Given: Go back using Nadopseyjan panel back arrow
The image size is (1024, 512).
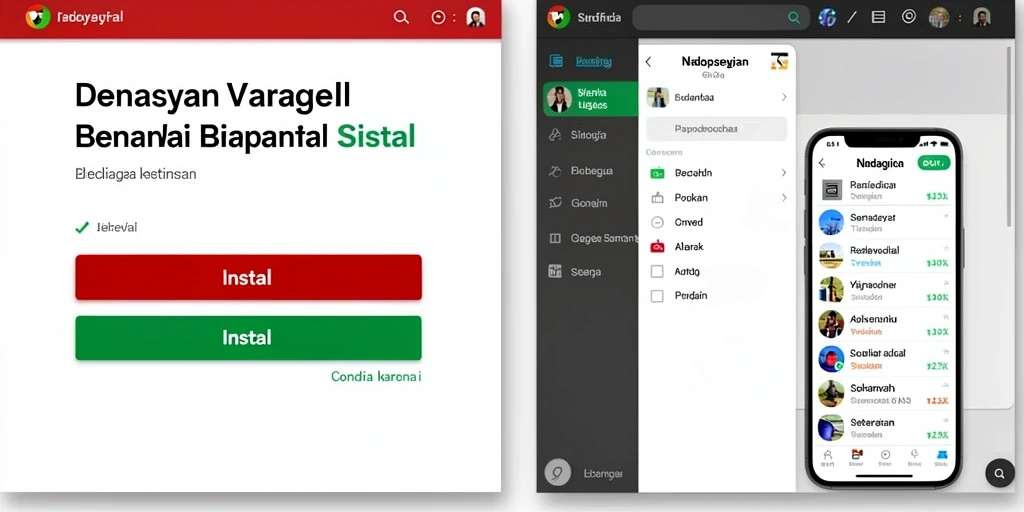Looking at the screenshot, I should 648,62.
